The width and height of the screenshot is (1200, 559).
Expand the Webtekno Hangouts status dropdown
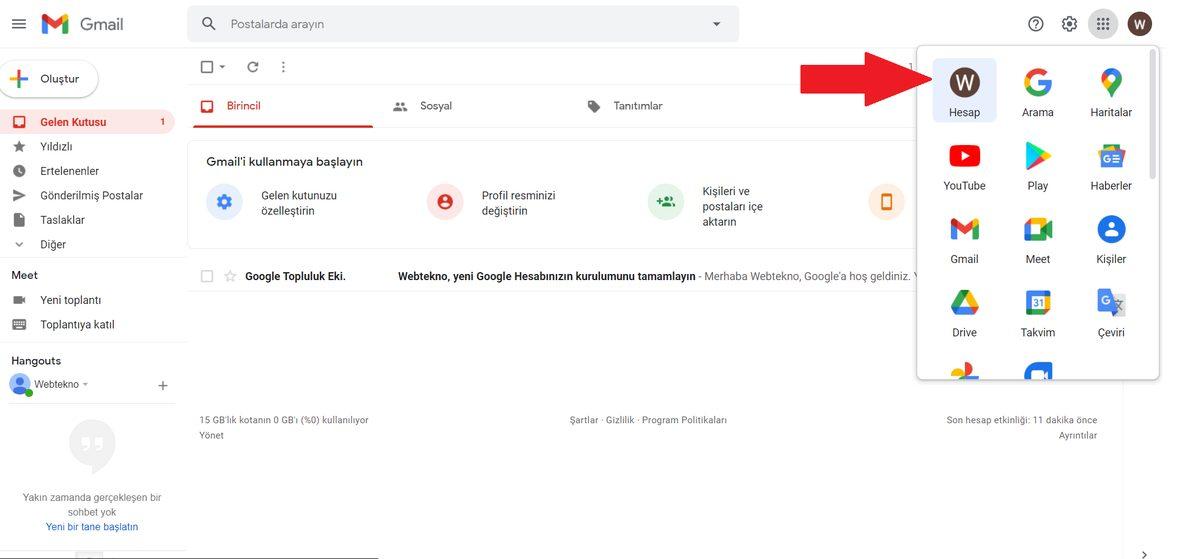[x=85, y=385]
